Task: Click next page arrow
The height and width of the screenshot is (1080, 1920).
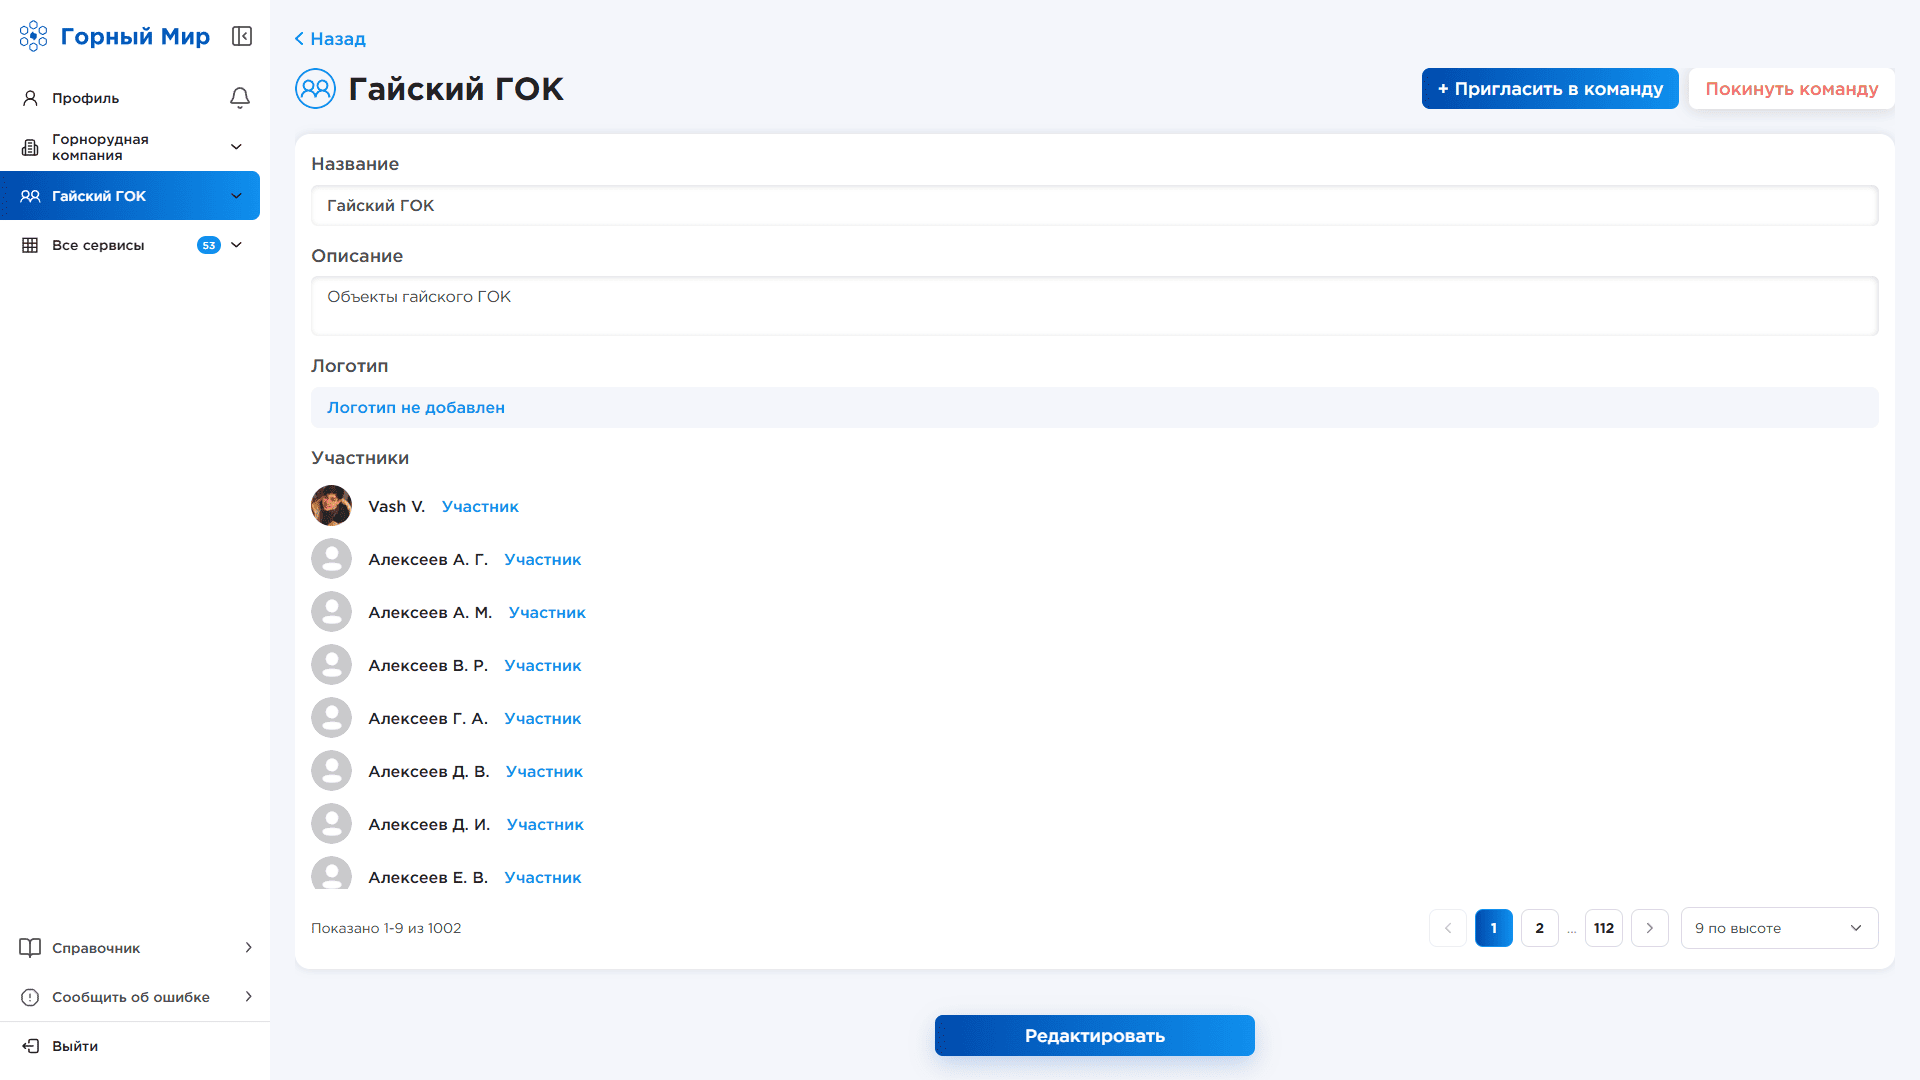Action: [x=1649, y=928]
